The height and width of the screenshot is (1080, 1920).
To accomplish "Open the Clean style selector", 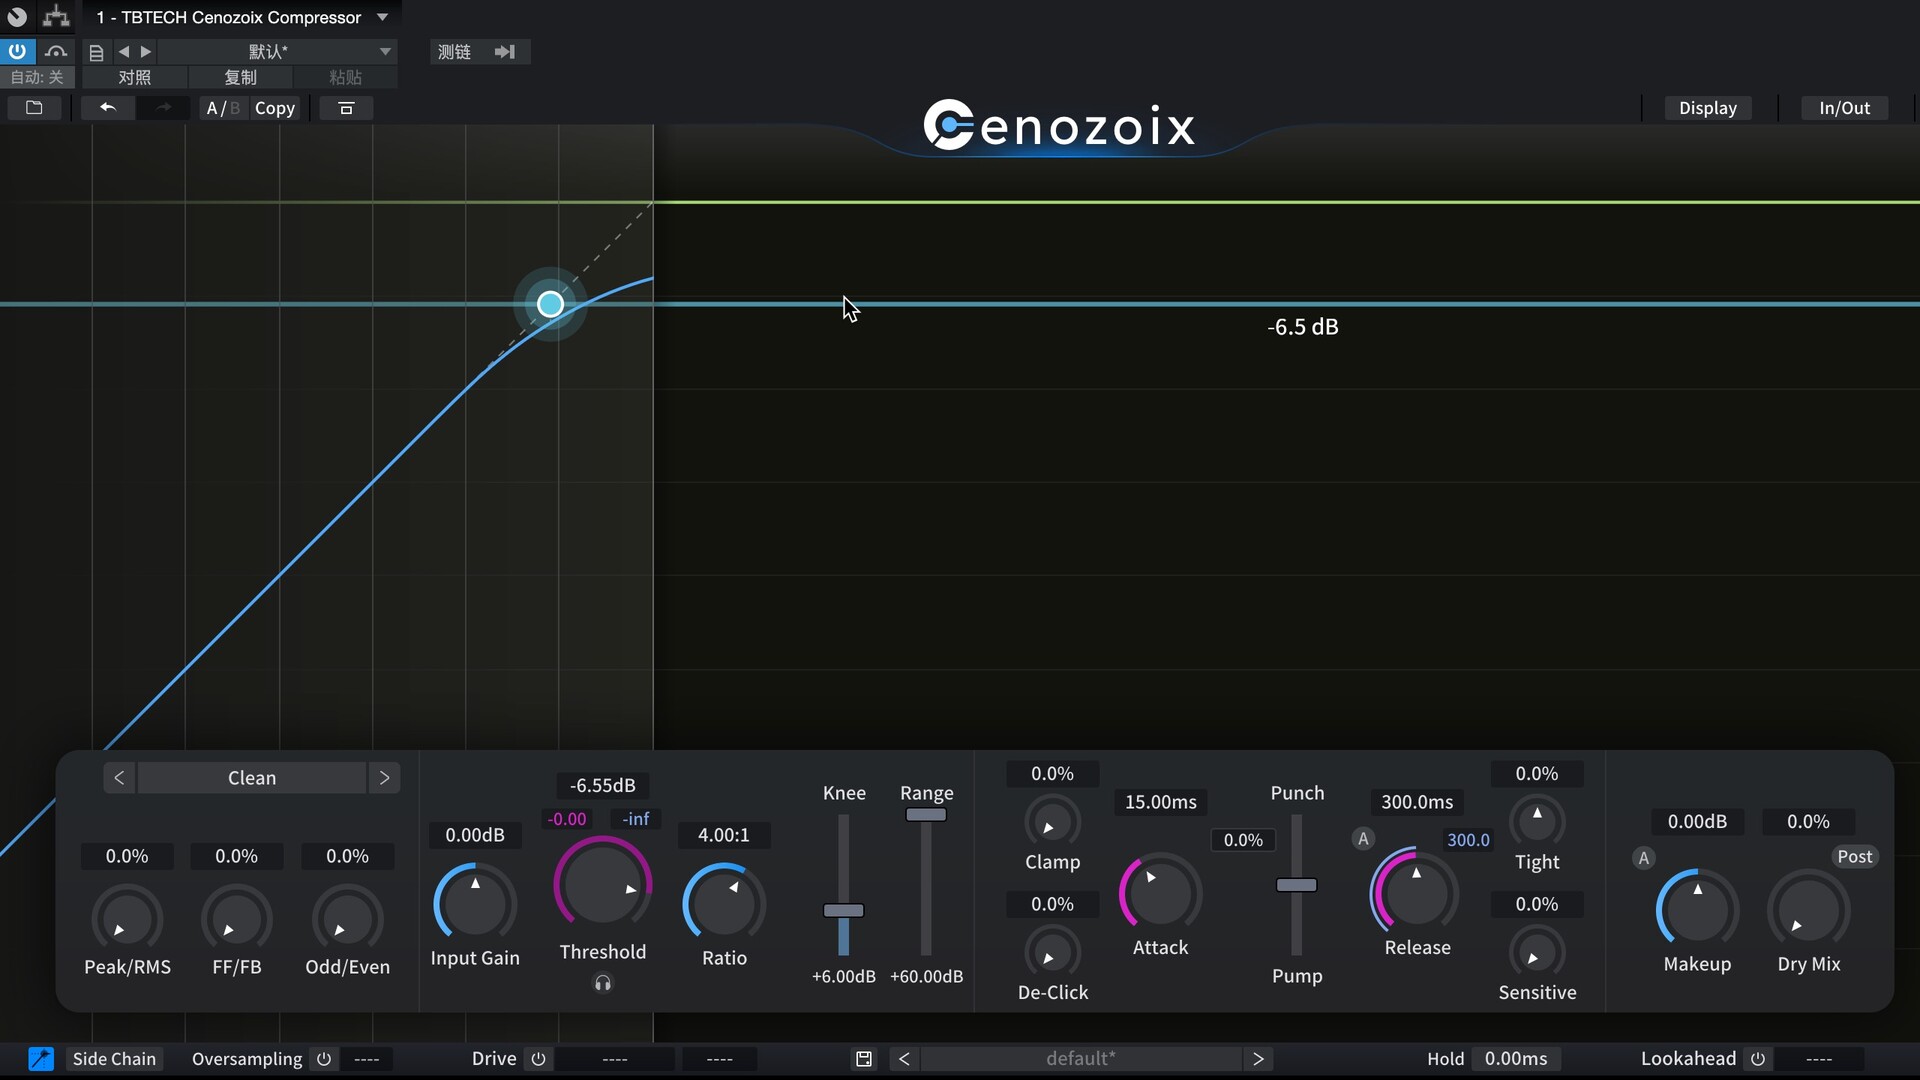I will [252, 778].
